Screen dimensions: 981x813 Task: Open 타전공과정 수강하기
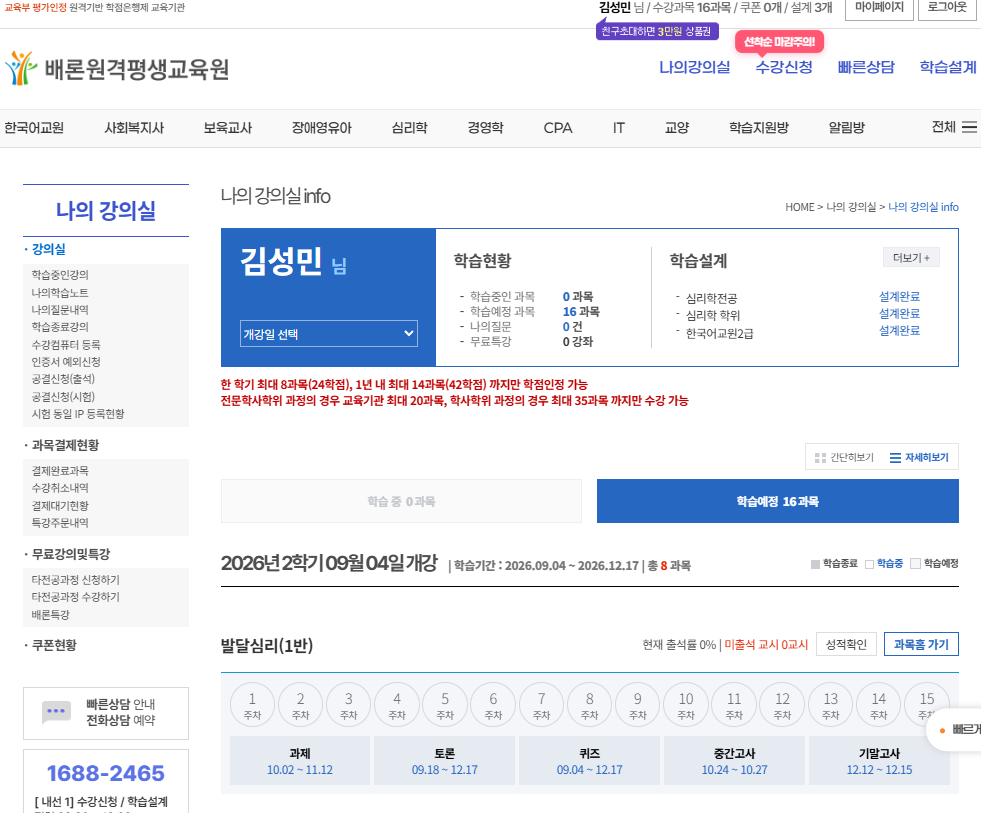tap(76, 597)
